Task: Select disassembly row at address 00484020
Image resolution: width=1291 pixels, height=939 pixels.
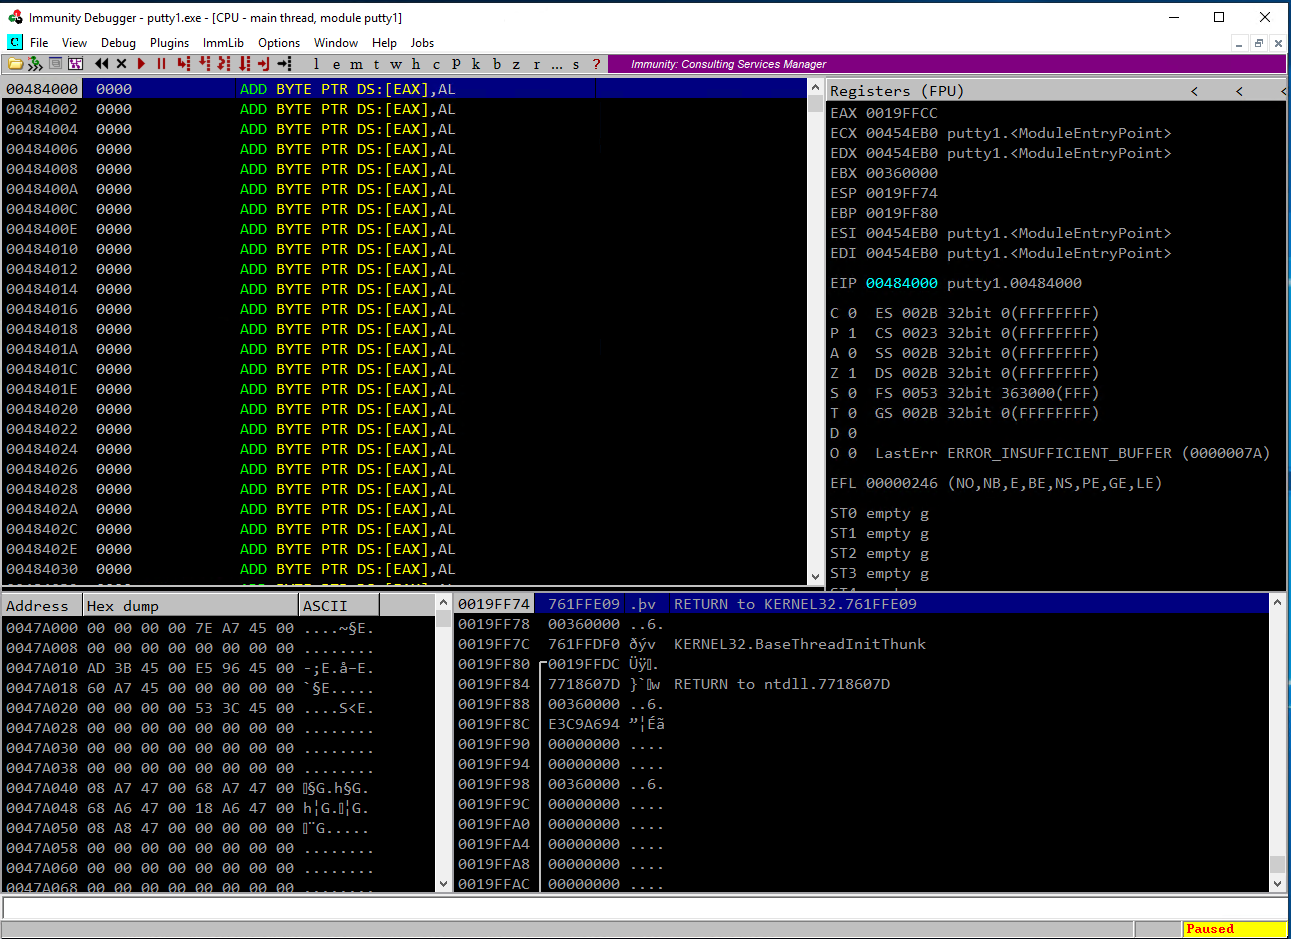Action: click(x=404, y=409)
